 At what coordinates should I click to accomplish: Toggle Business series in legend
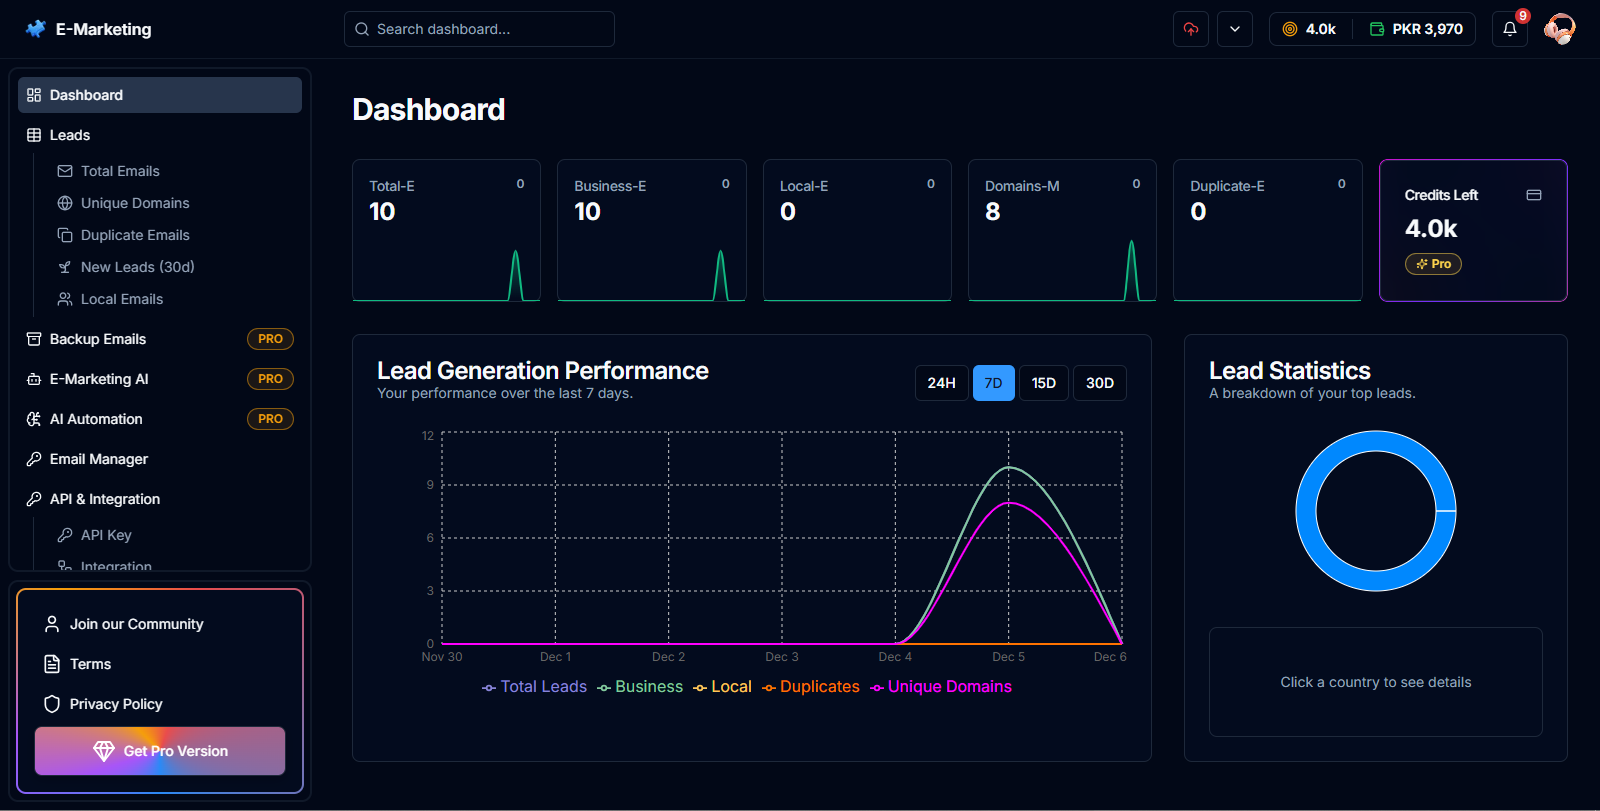click(x=640, y=687)
